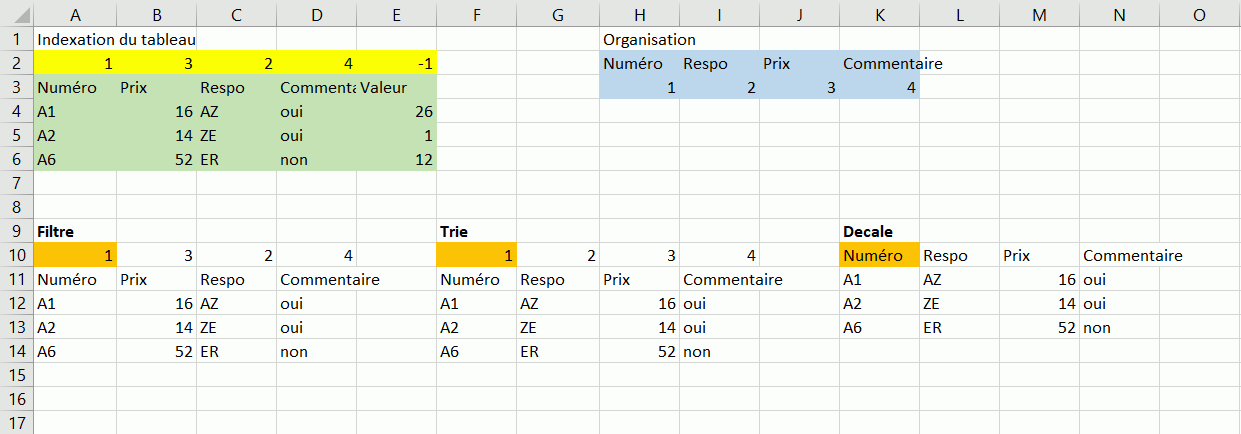Screen dimensions: 1241x434
Task: Select row 7 by its row header
Action: click(x=16, y=183)
